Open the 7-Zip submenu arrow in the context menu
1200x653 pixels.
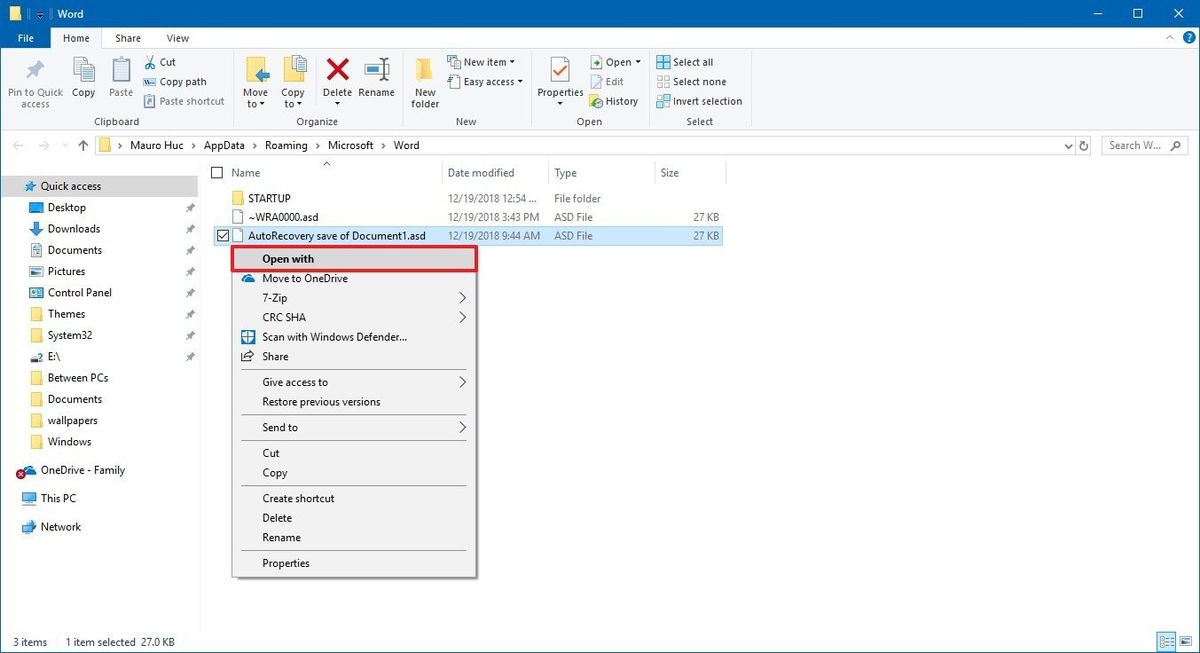pyautogui.click(x=461, y=297)
